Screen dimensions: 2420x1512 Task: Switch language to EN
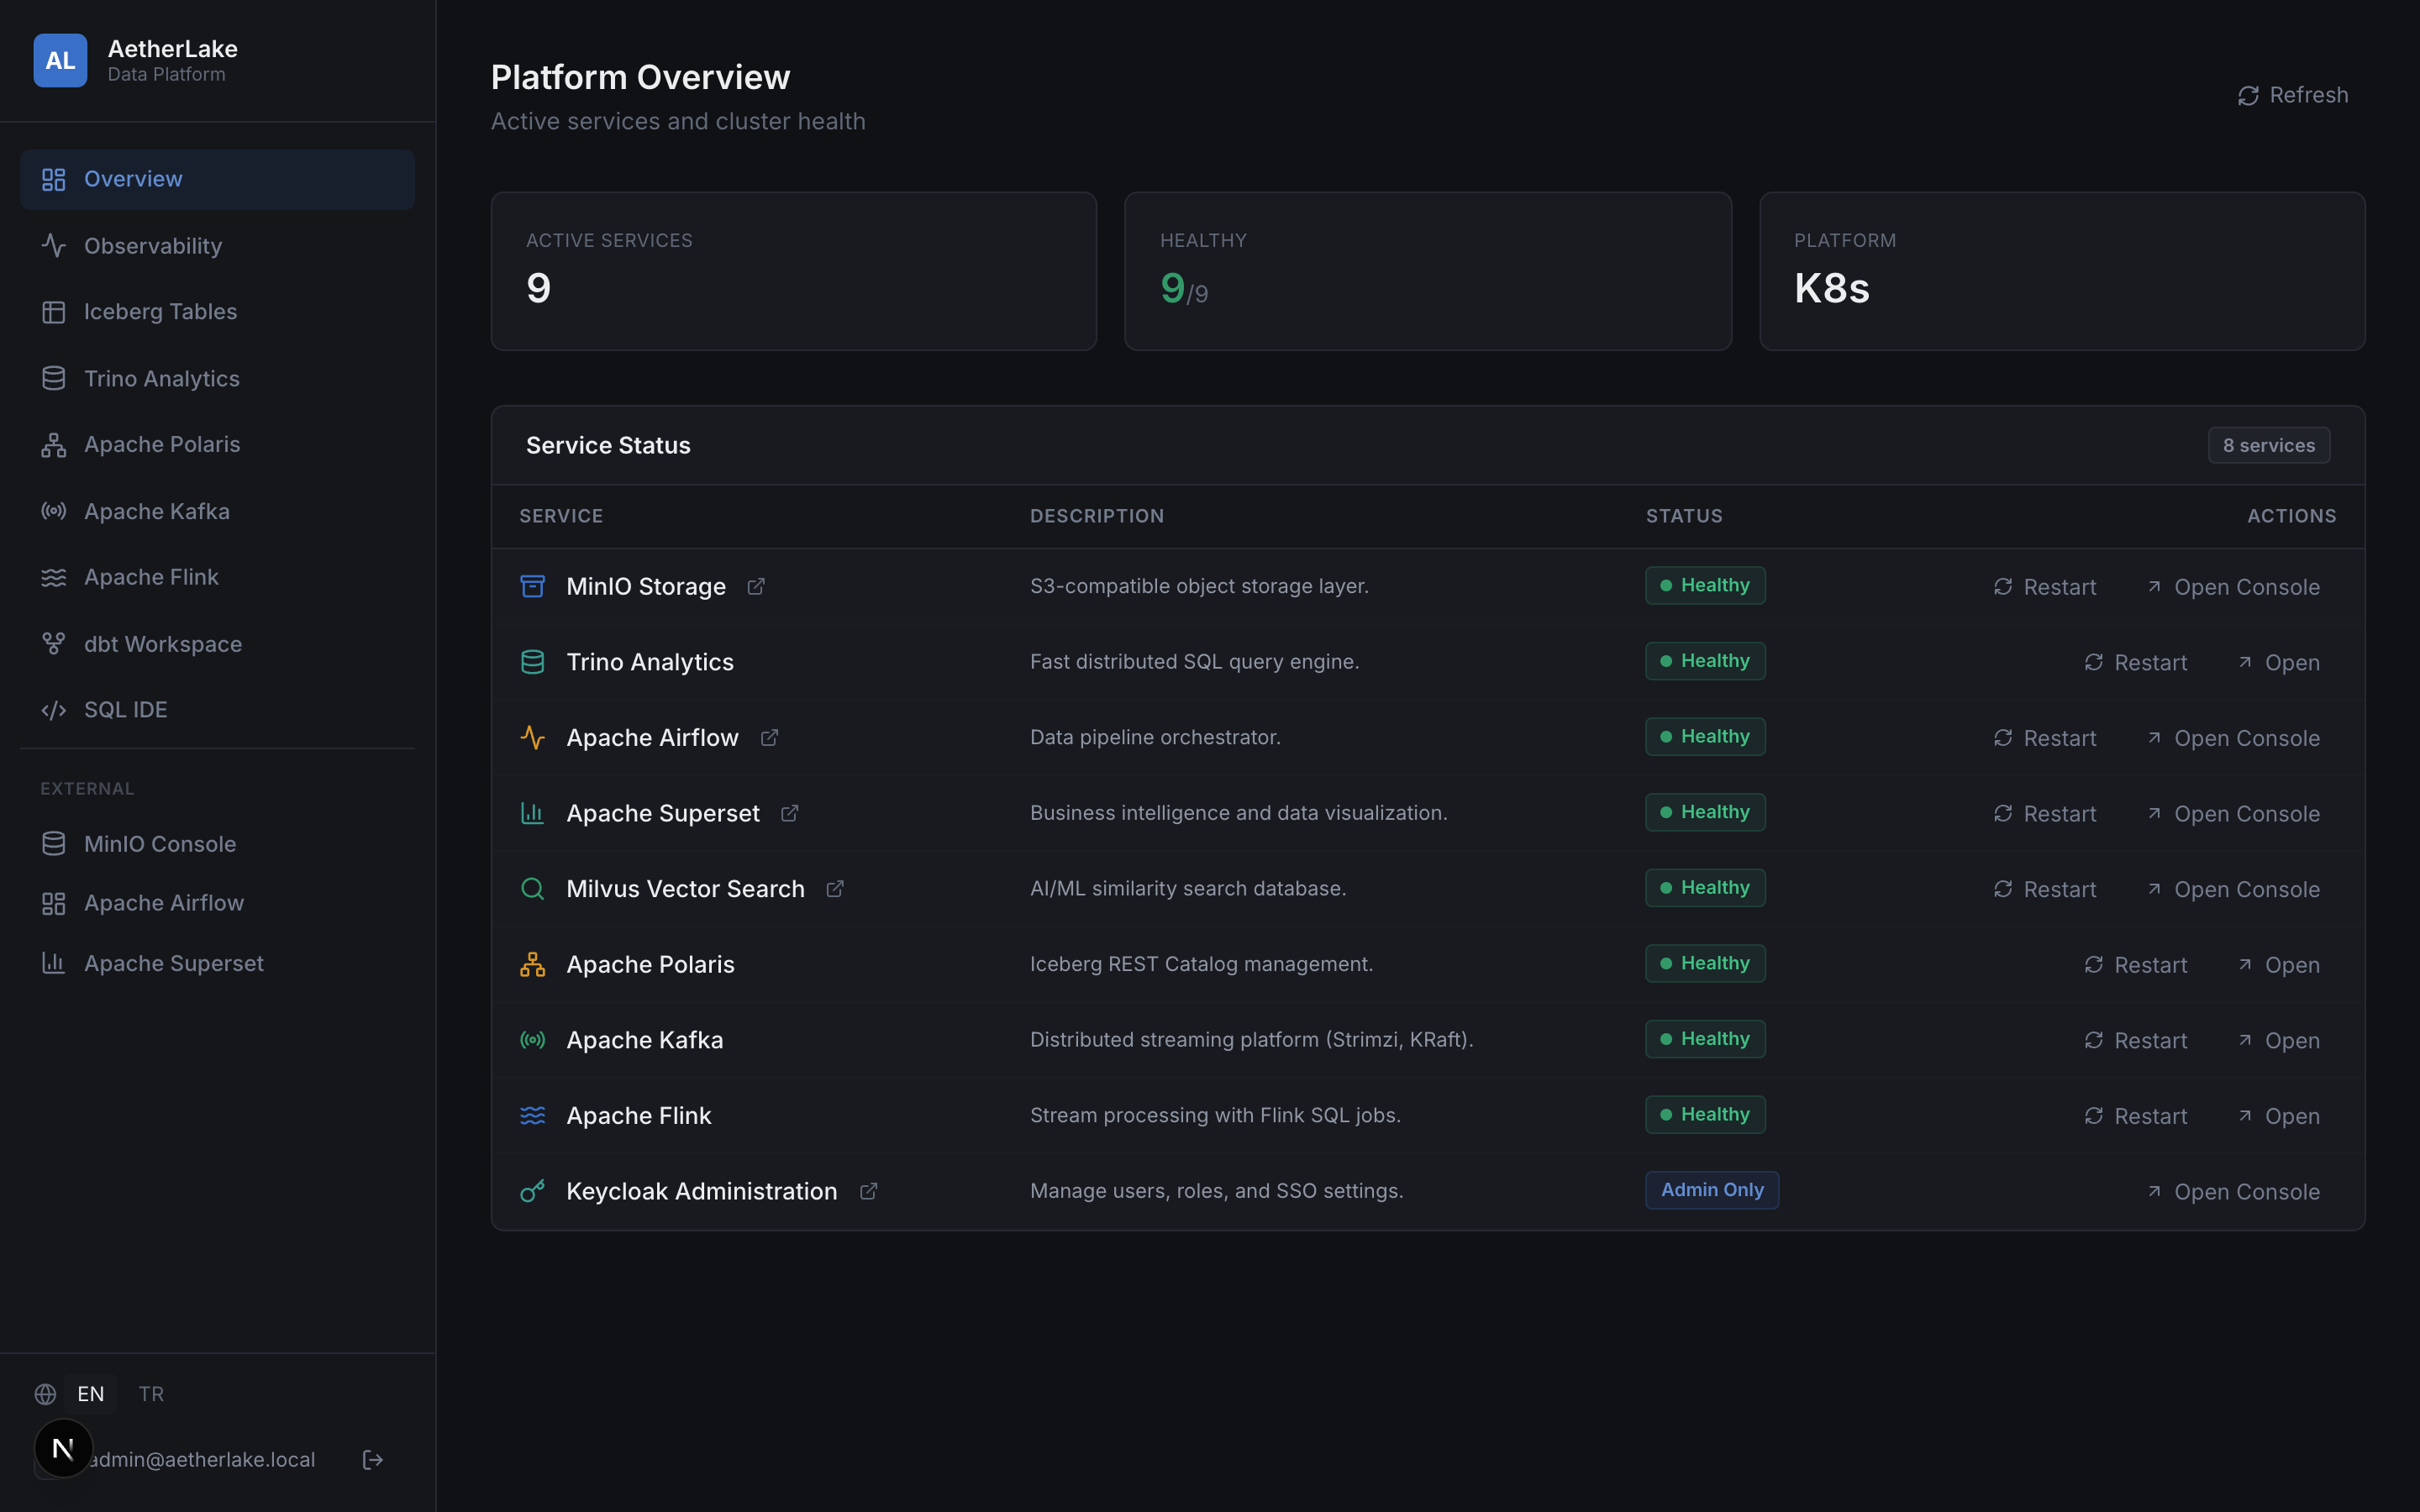click(91, 1394)
